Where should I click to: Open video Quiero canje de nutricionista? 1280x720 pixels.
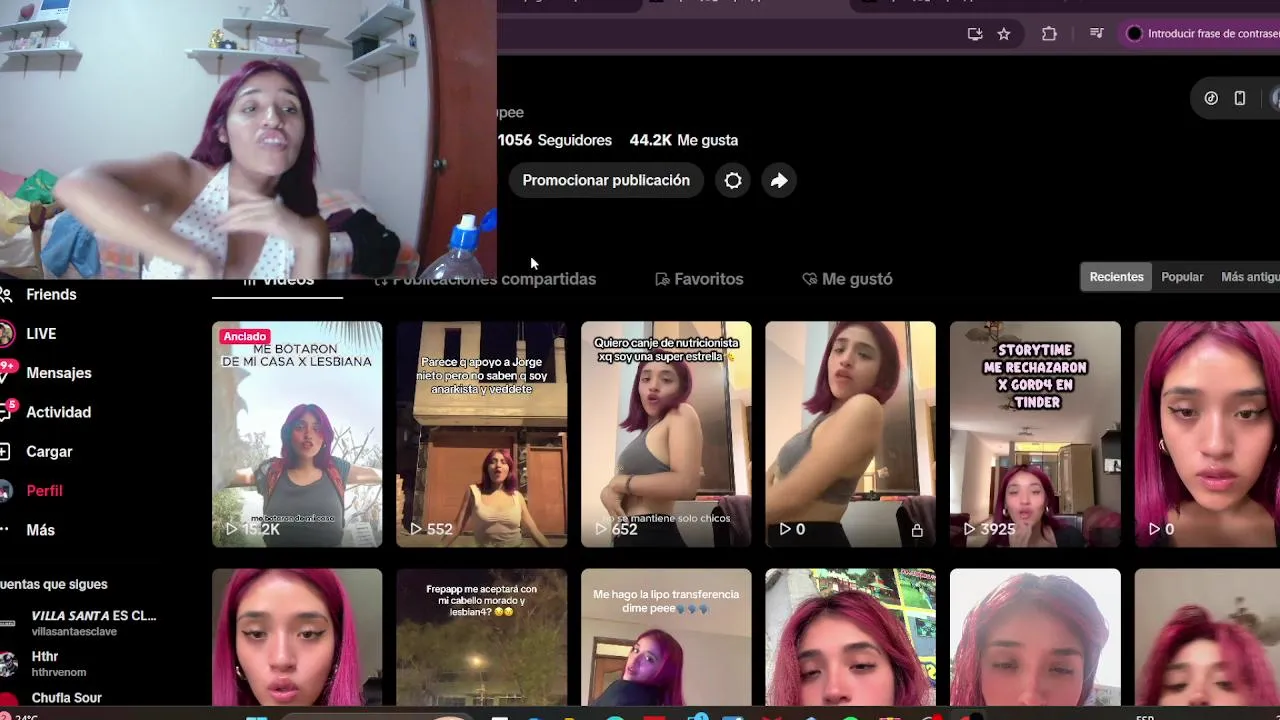tap(666, 434)
